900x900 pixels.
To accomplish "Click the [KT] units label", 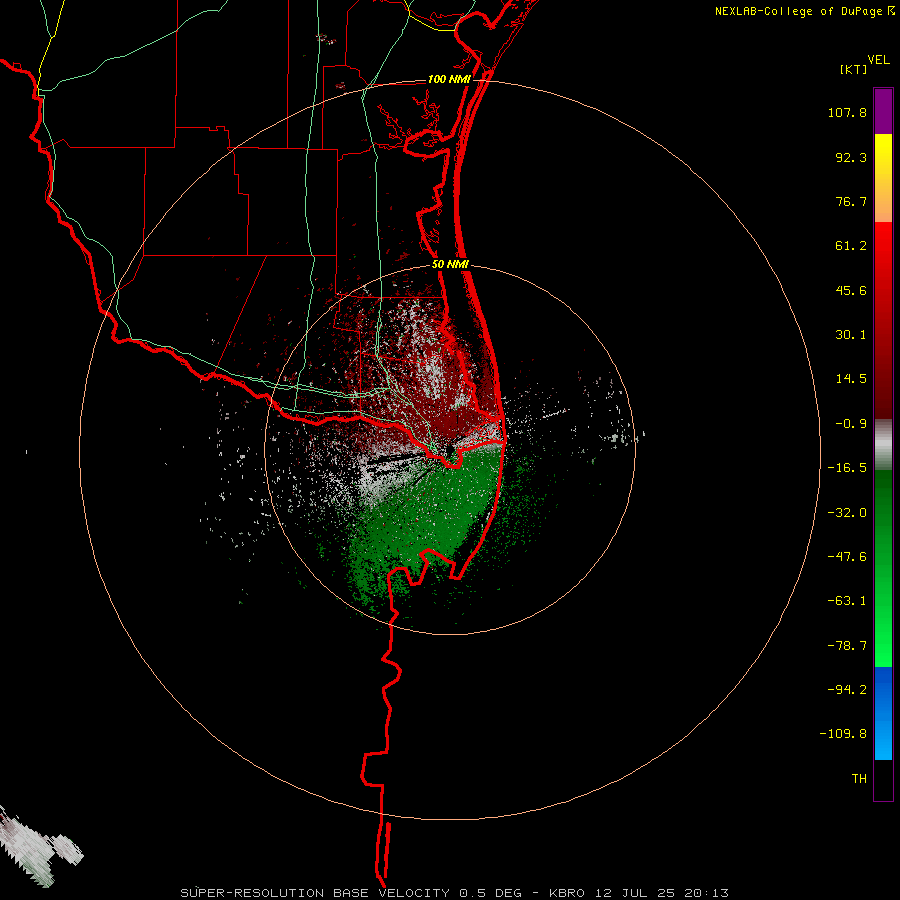I will [x=854, y=69].
